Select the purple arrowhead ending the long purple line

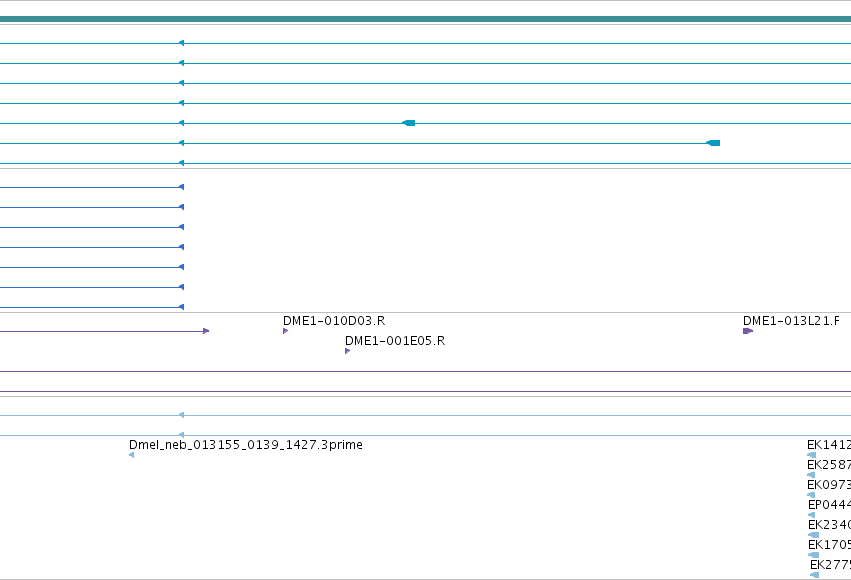(x=206, y=331)
